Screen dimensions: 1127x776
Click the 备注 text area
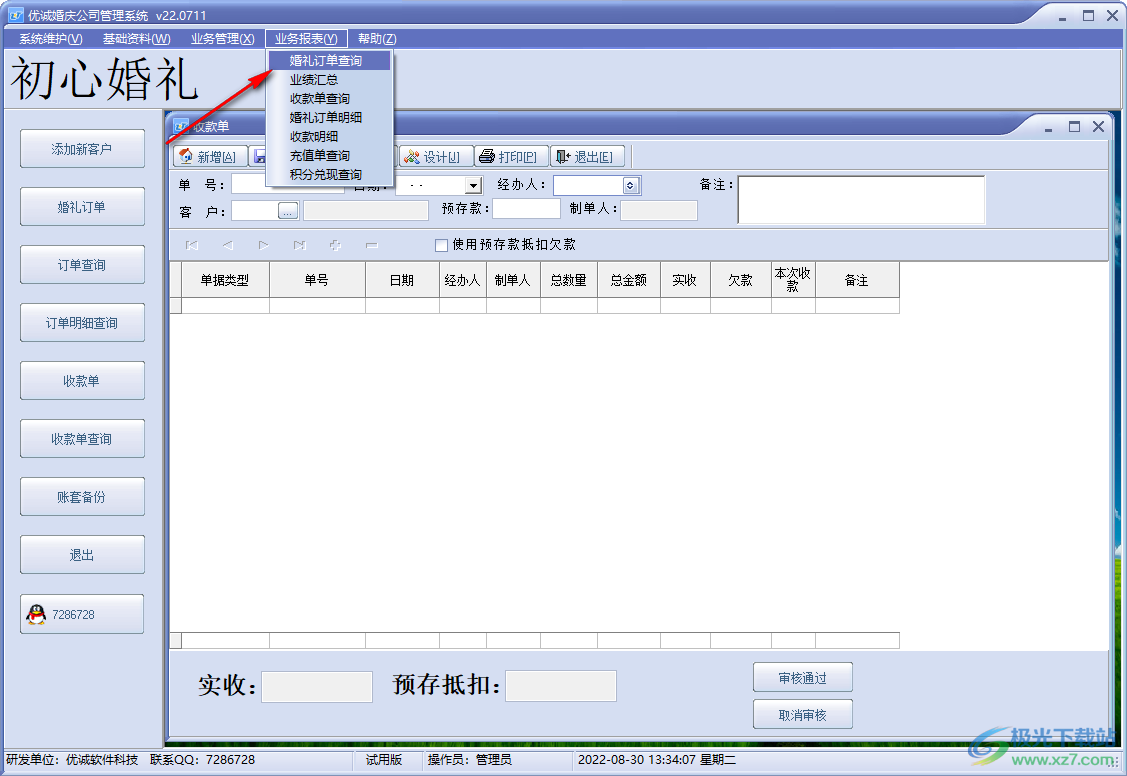[861, 200]
